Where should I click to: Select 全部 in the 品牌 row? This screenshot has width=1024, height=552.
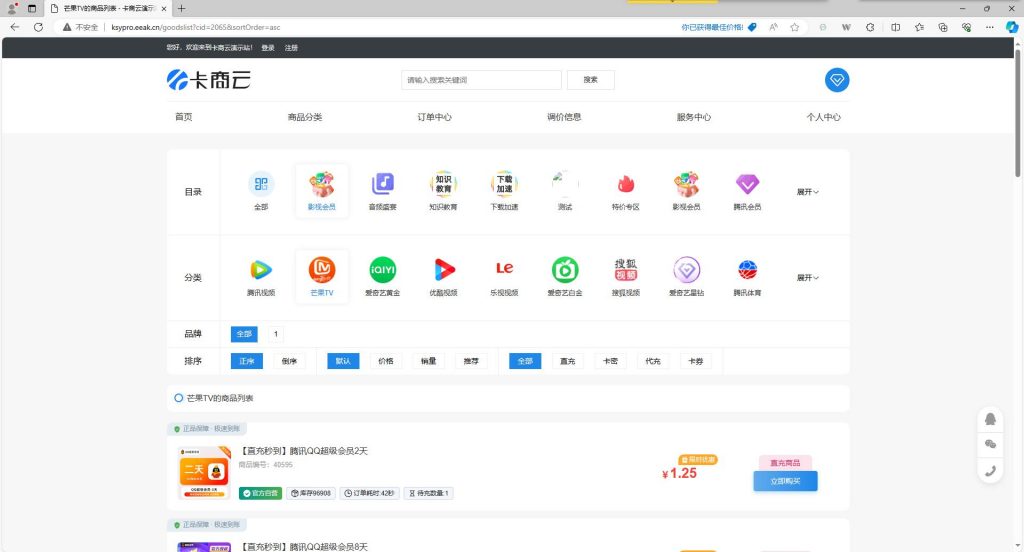click(244, 334)
